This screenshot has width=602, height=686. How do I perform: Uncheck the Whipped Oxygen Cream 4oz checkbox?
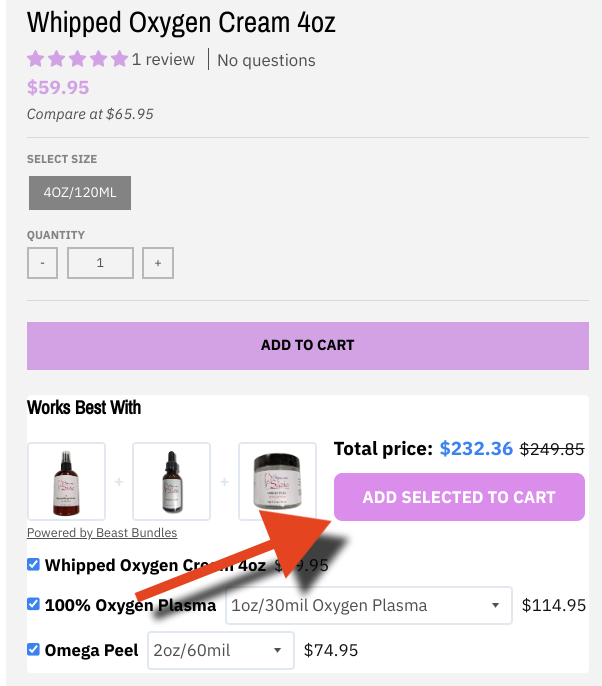click(x=34, y=565)
